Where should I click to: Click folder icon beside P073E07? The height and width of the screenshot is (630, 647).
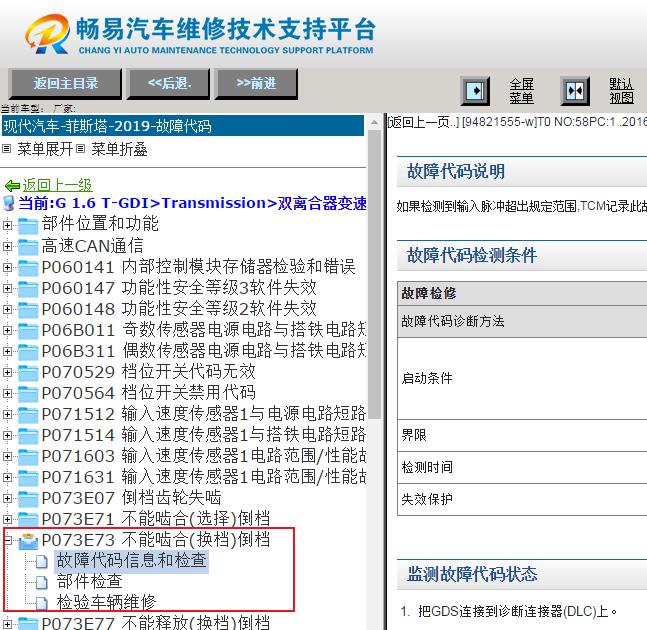28,499
